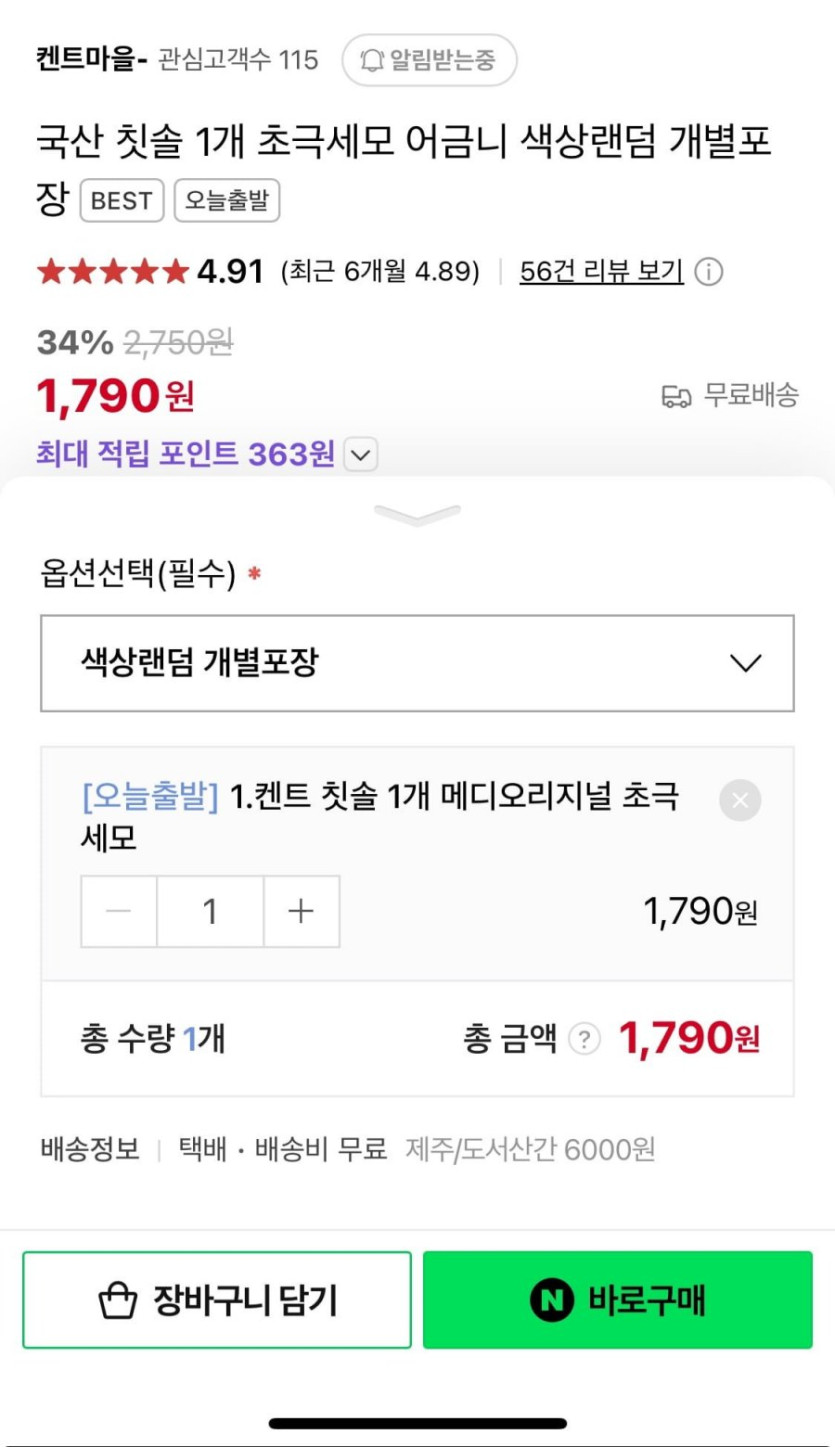Open the 켄트마을 store page
Image resolution: width=835 pixels, height=1447 pixels.
tap(91, 60)
